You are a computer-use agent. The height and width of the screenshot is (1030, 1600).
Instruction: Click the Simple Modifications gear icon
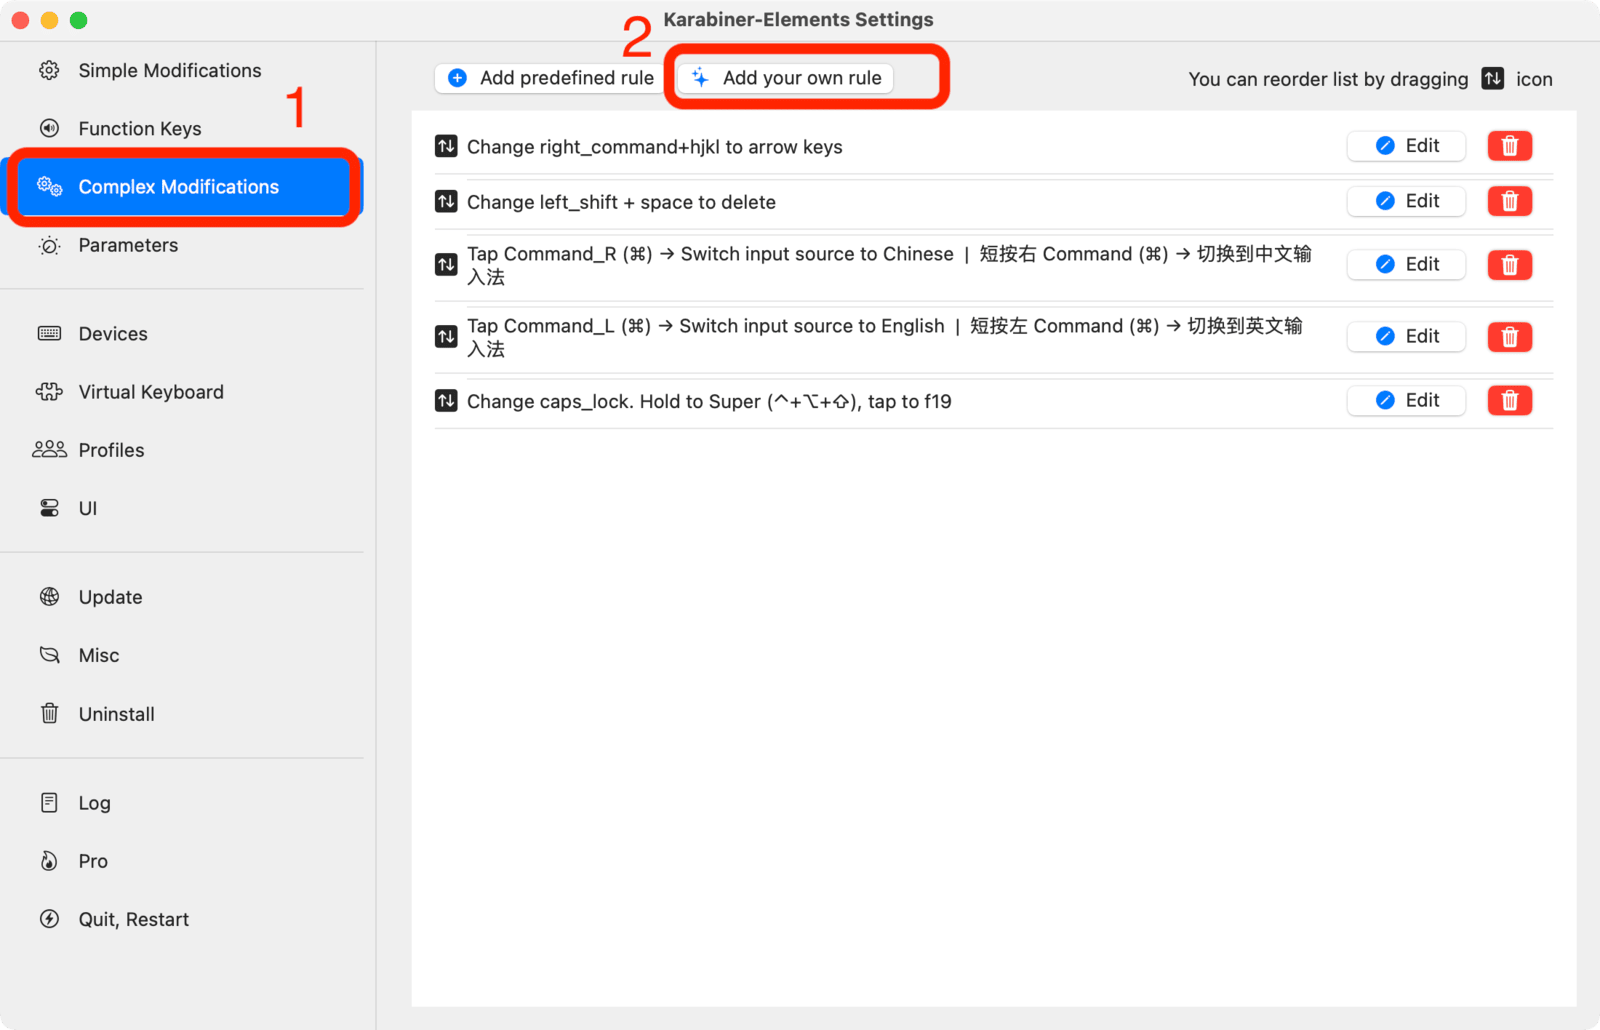point(49,70)
